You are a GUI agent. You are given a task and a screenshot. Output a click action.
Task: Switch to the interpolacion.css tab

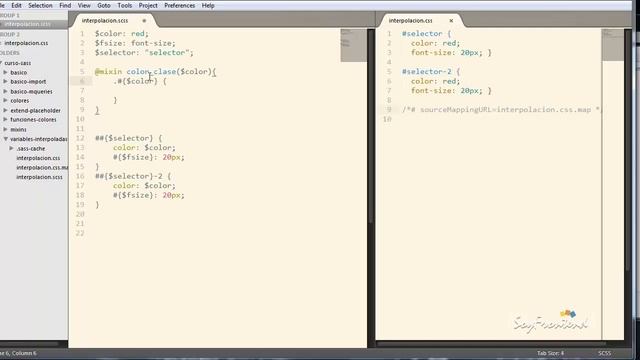coord(410,20)
